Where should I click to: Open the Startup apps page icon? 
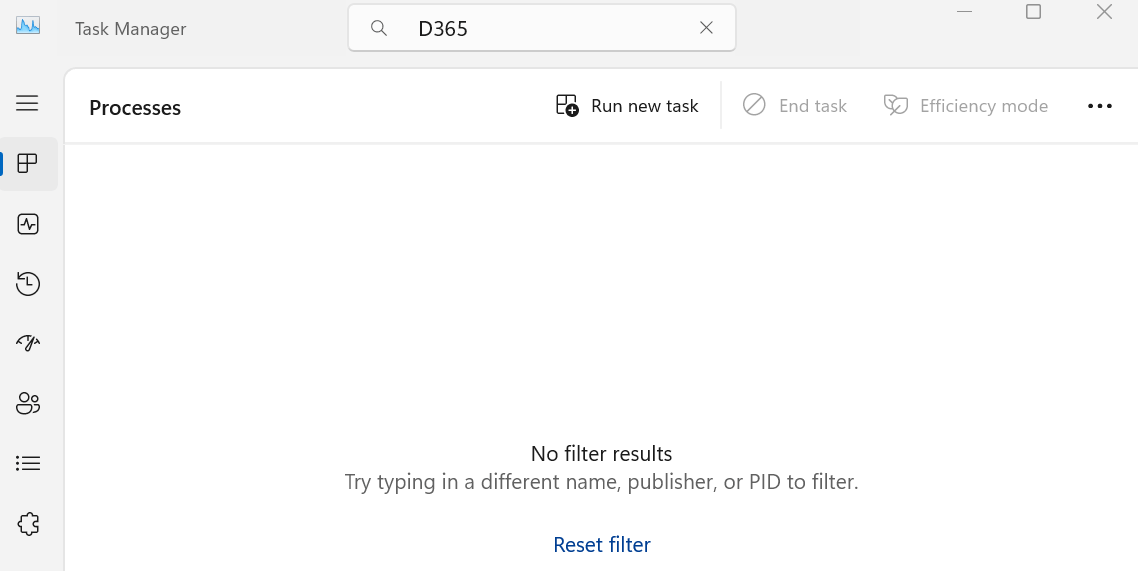tap(28, 342)
